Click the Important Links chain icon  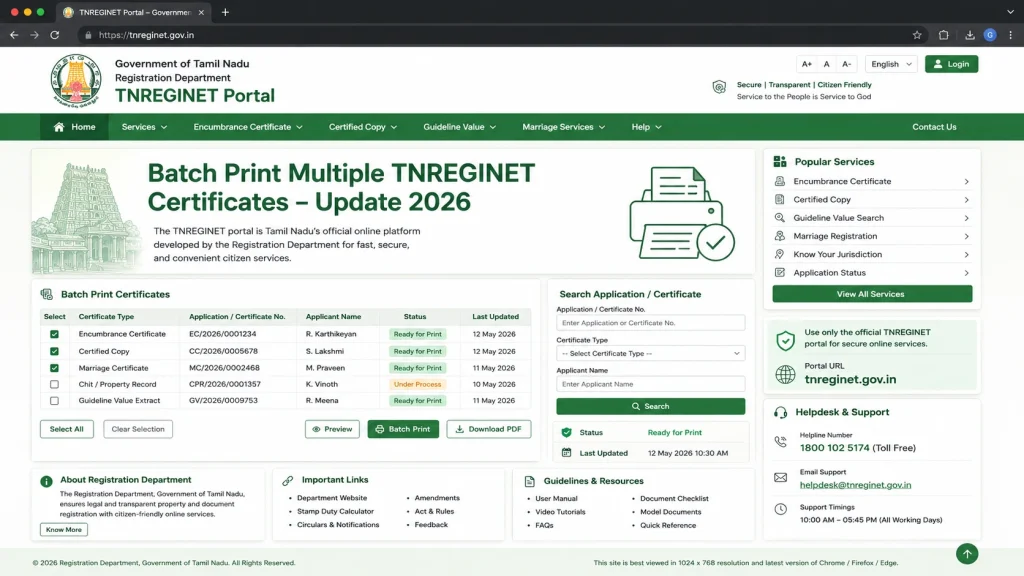point(287,481)
